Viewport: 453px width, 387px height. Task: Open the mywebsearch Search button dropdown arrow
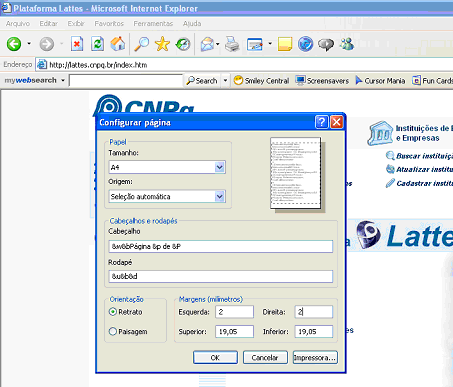pyautogui.click(x=225, y=81)
